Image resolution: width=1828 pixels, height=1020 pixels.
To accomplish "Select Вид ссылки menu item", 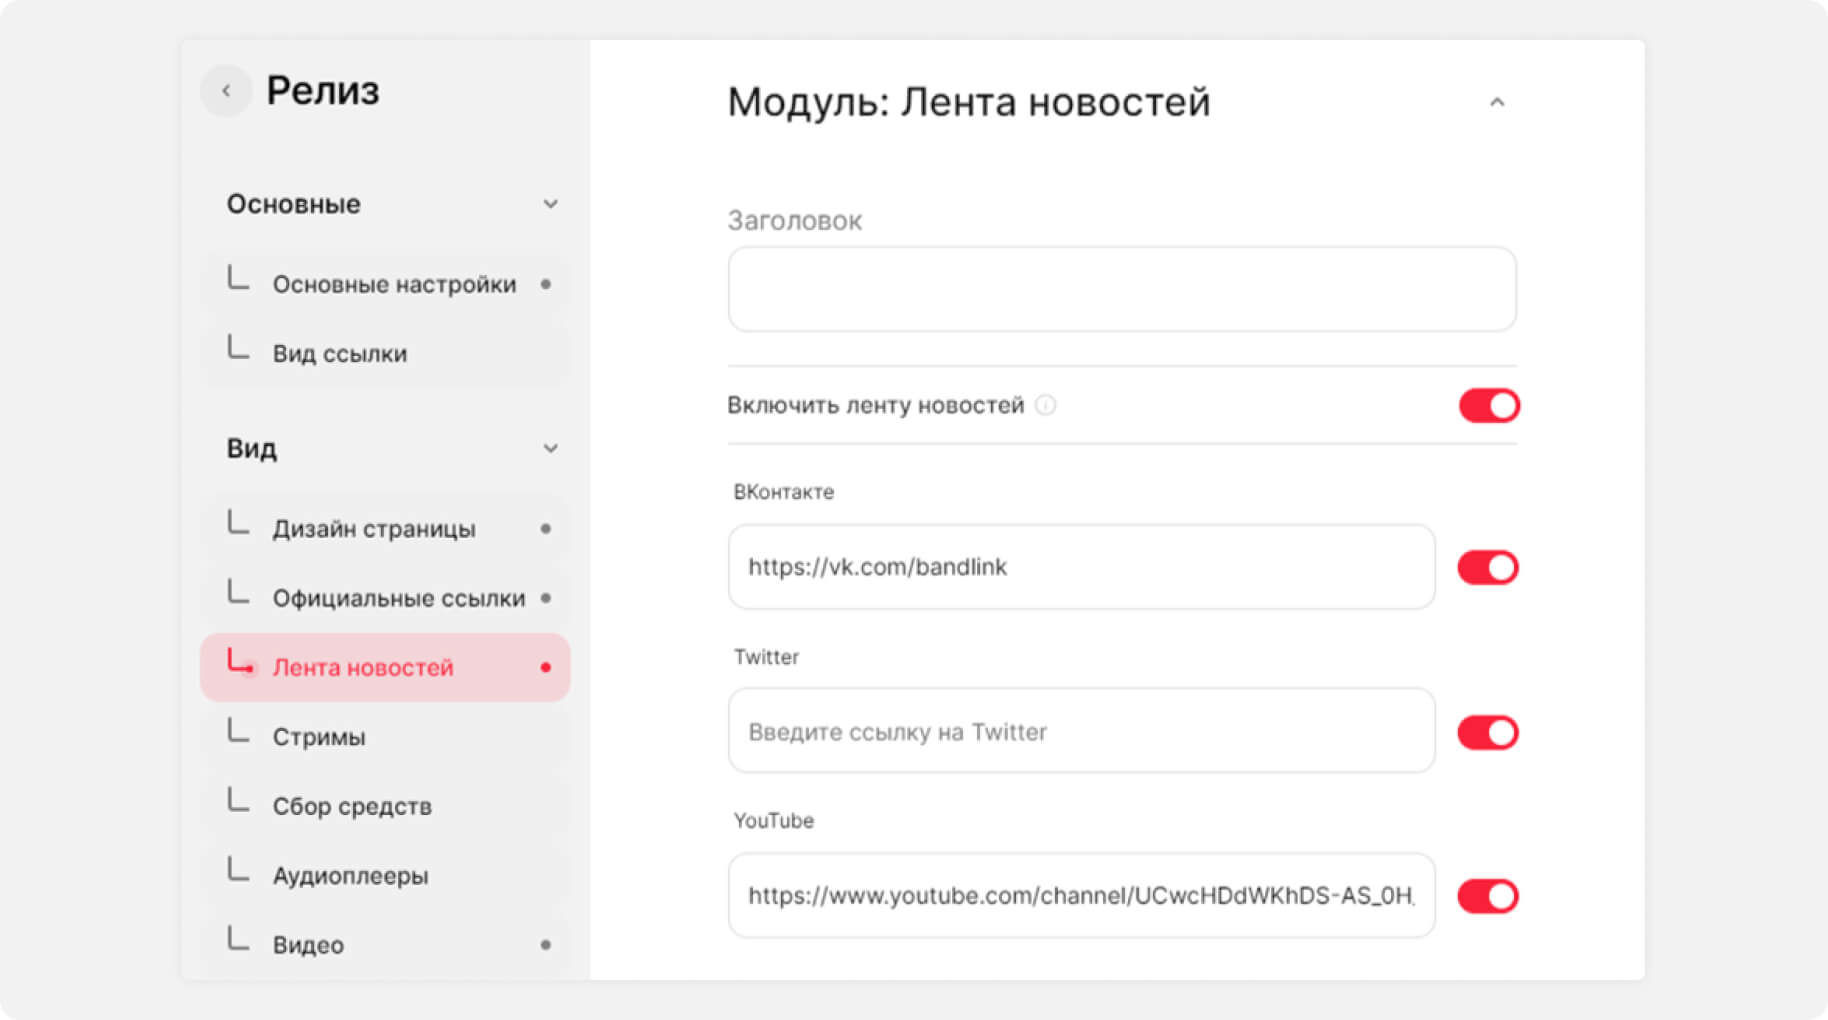I will point(340,354).
